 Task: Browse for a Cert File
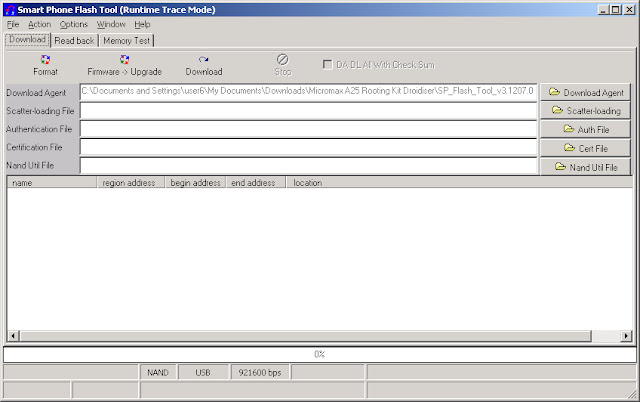click(x=586, y=148)
